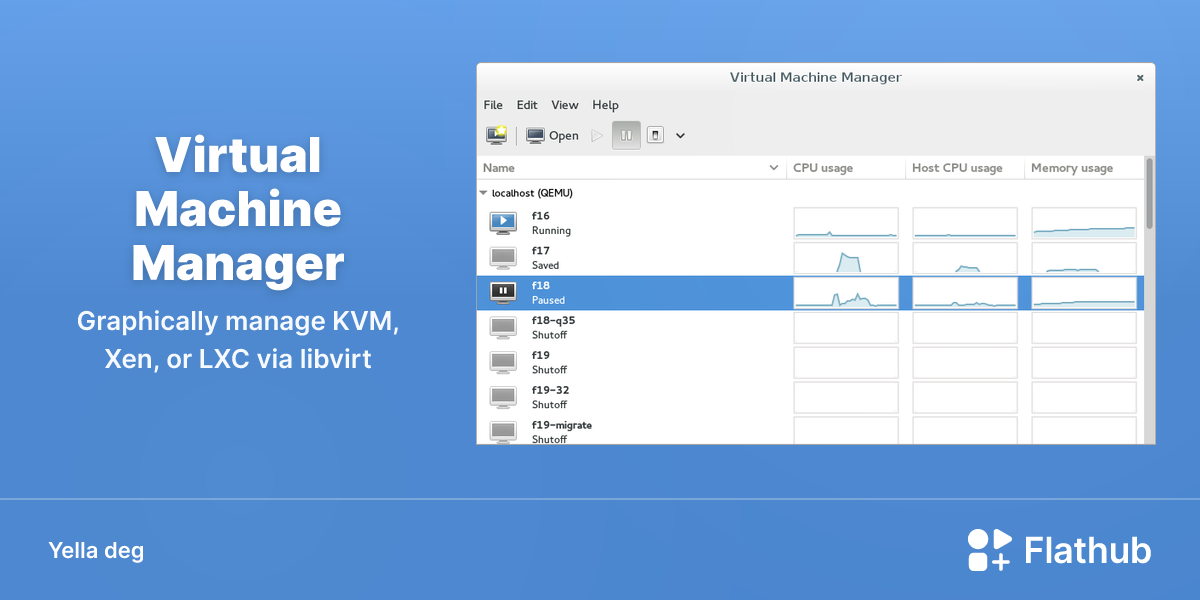Select the f19-migrate VM icon
Image resolution: width=1200 pixels, height=600 pixels.
[x=503, y=431]
